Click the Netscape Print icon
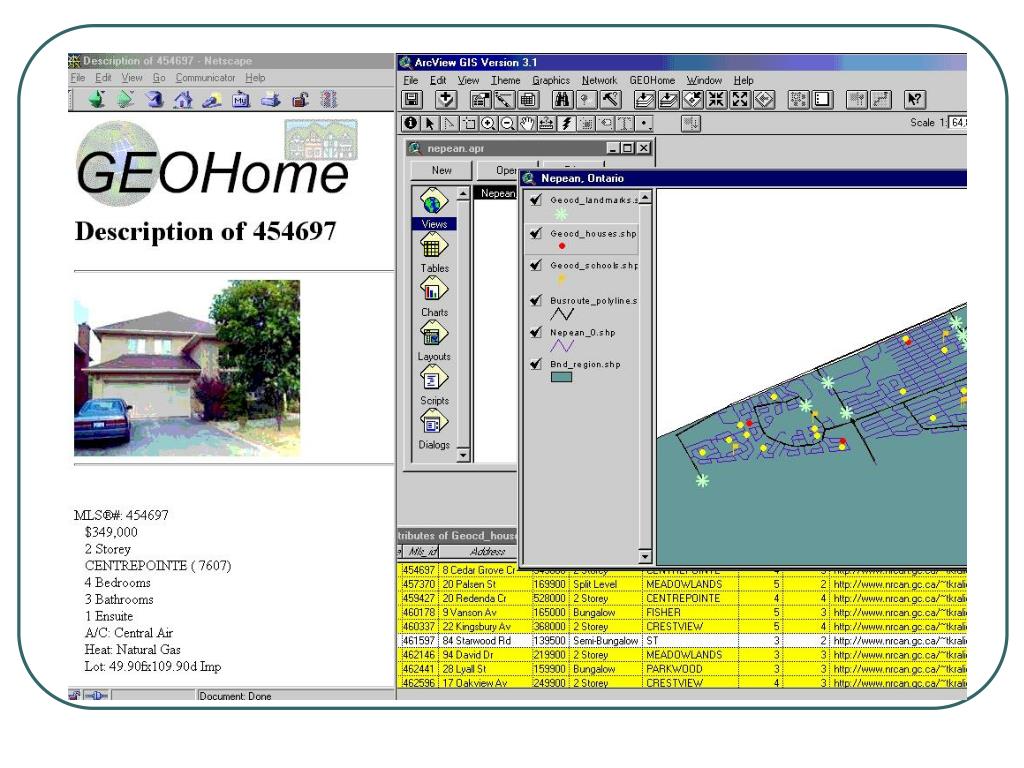Image resolution: width=1024 pixels, height=768 pixels. coord(270,99)
